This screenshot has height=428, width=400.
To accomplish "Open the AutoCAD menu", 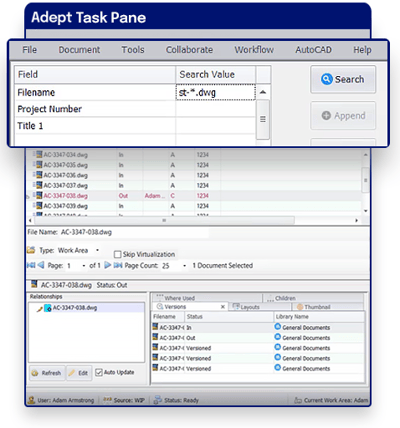I will (x=313, y=50).
